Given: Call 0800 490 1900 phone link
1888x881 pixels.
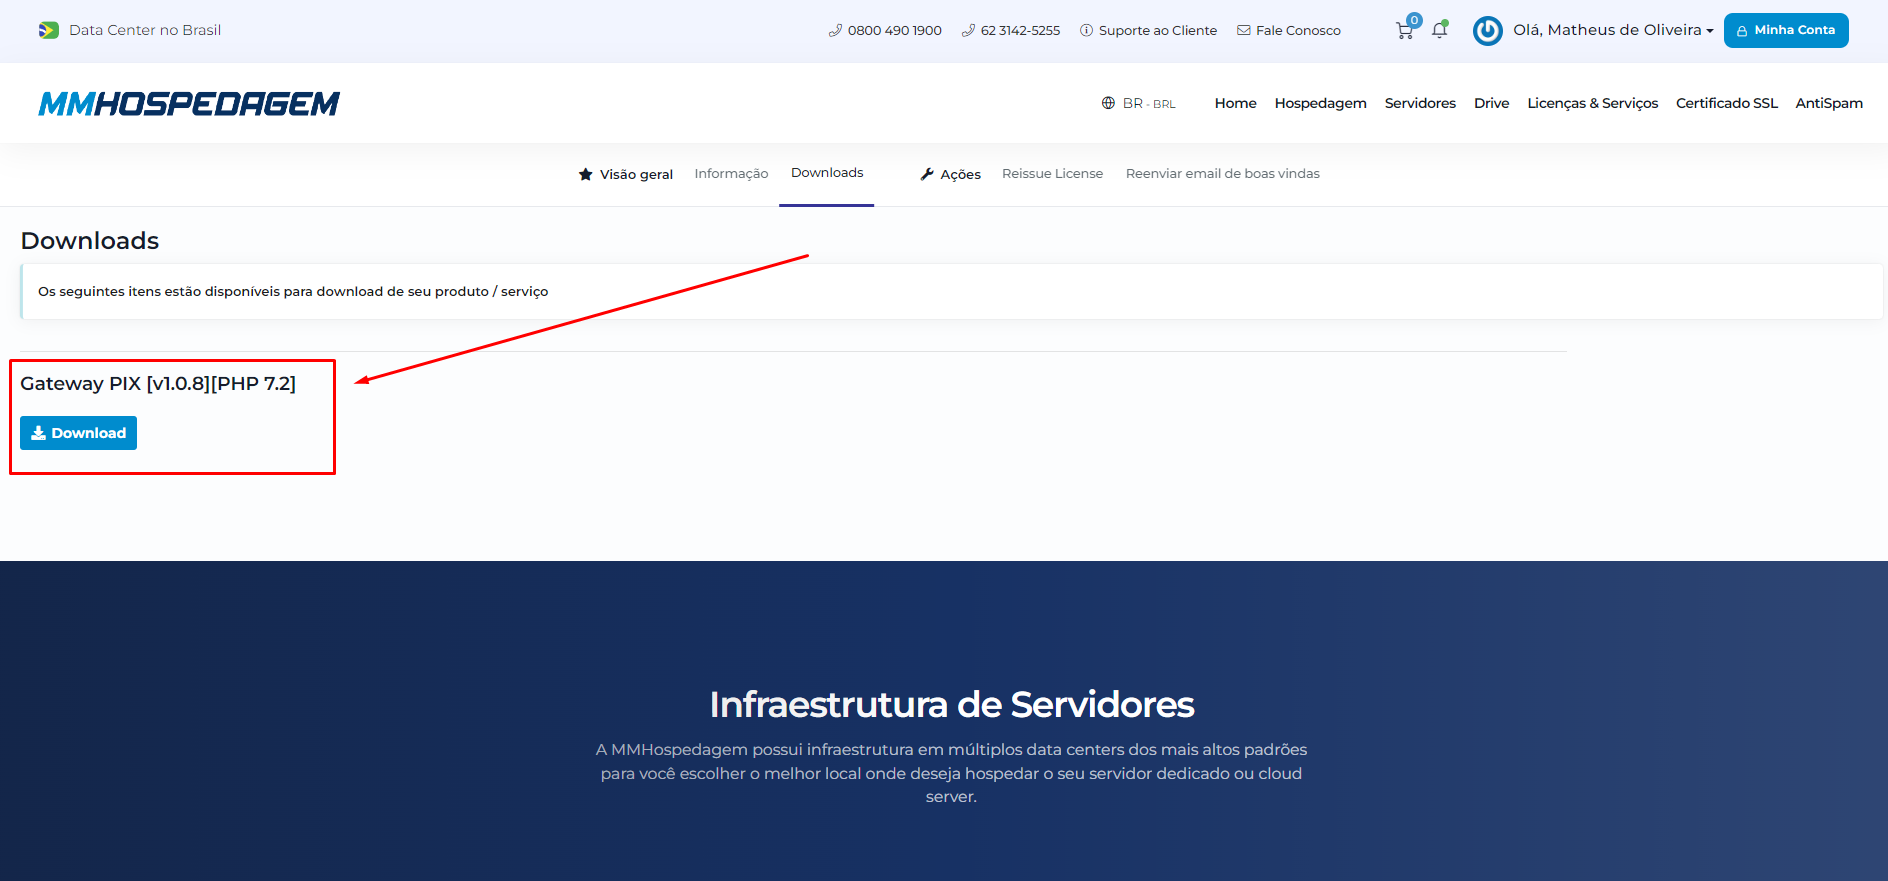Looking at the screenshot, I should click(x=885, y=31).
